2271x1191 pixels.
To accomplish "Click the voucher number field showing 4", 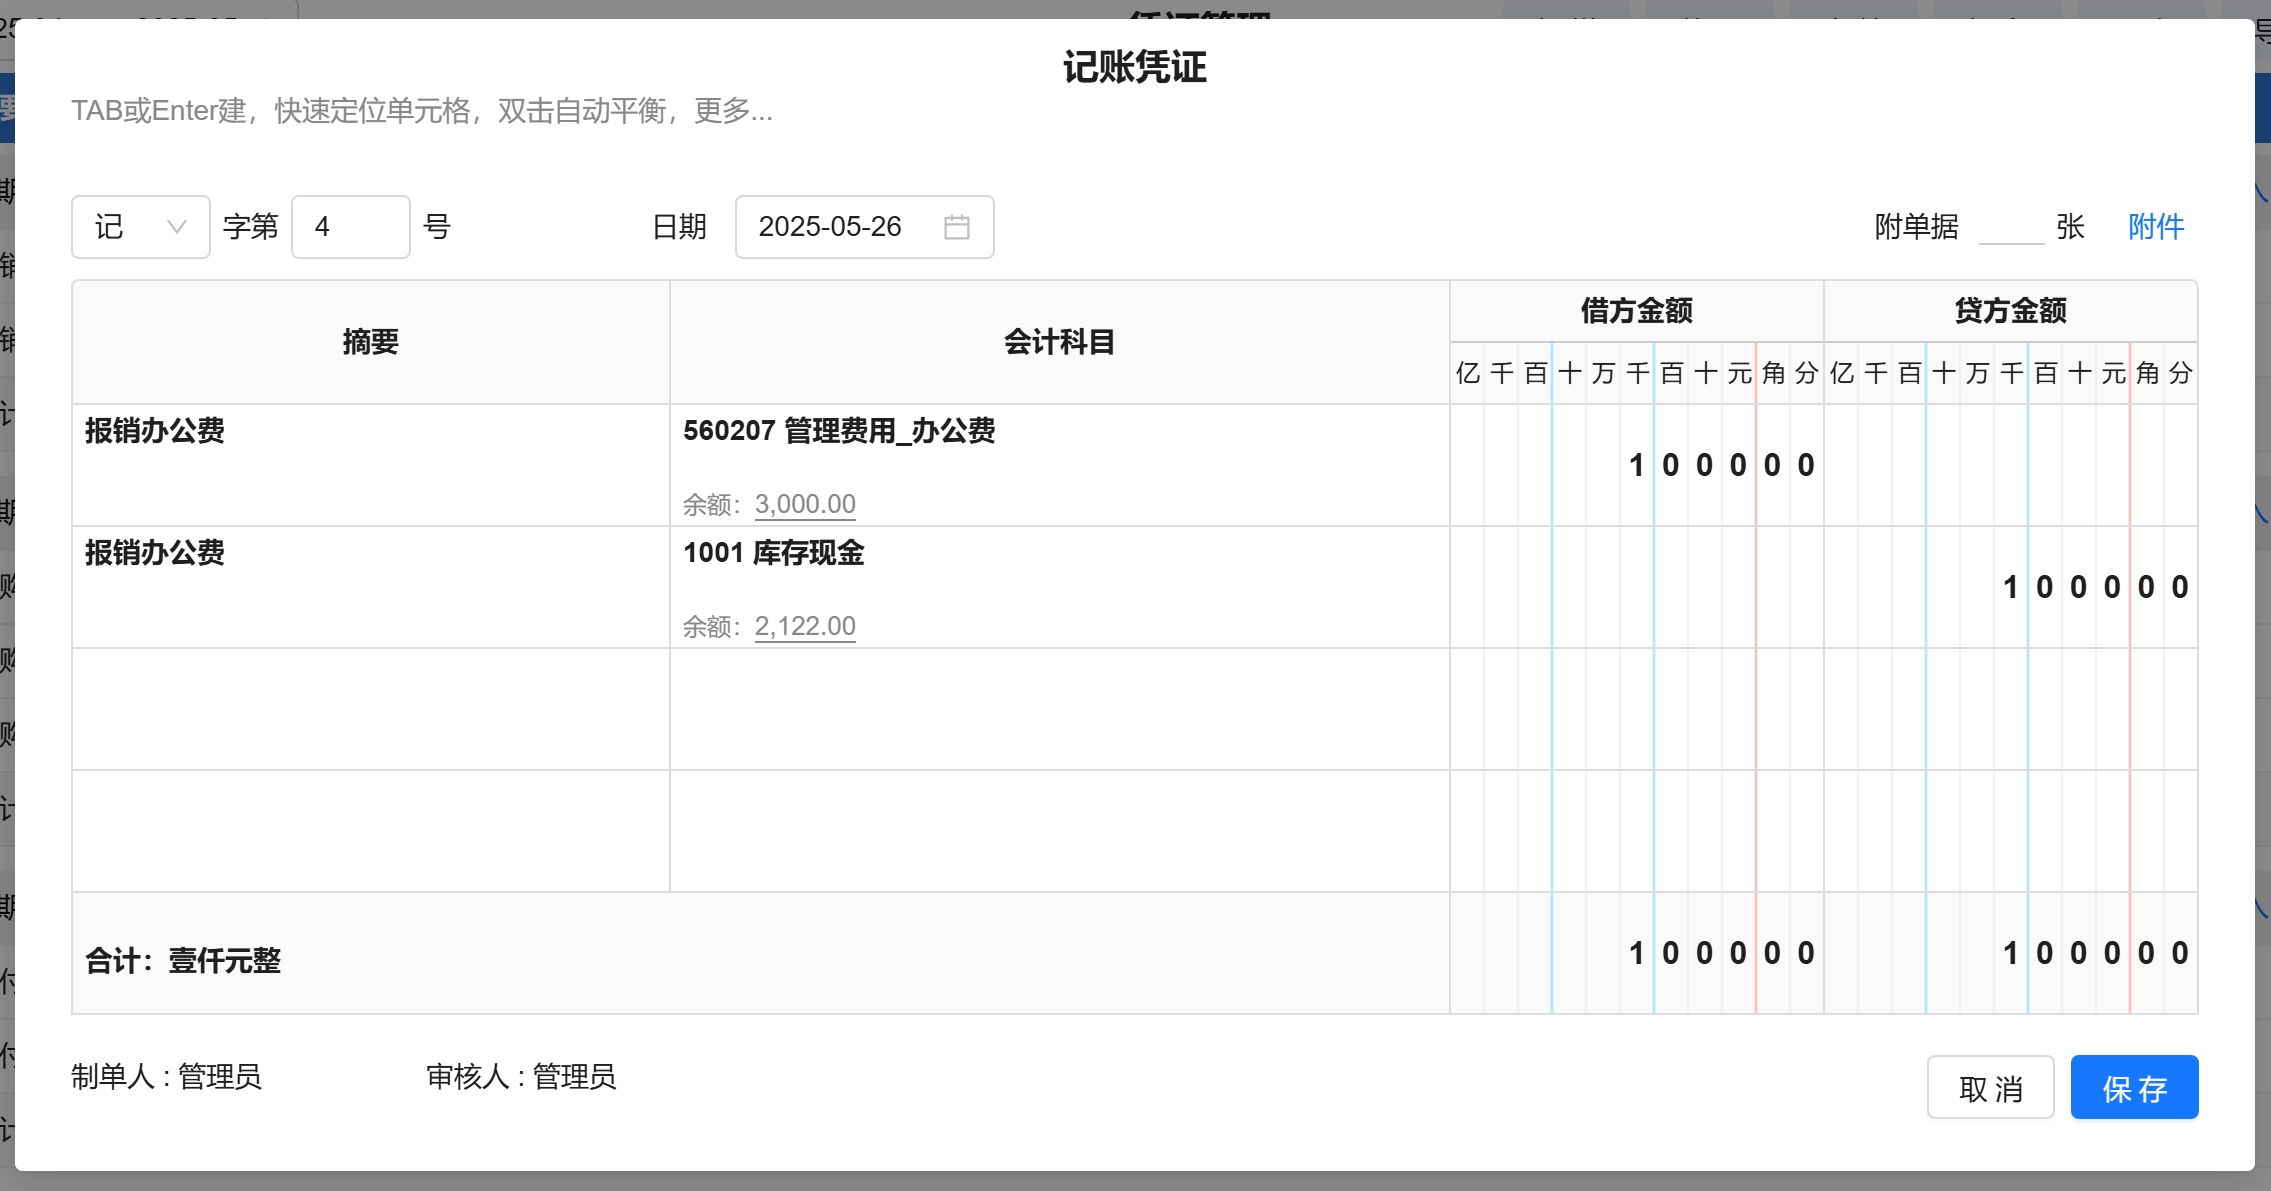I will click(350, 227).
